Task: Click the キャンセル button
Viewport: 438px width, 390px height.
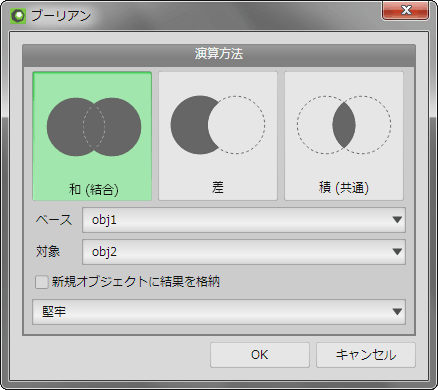Action: 366,355
